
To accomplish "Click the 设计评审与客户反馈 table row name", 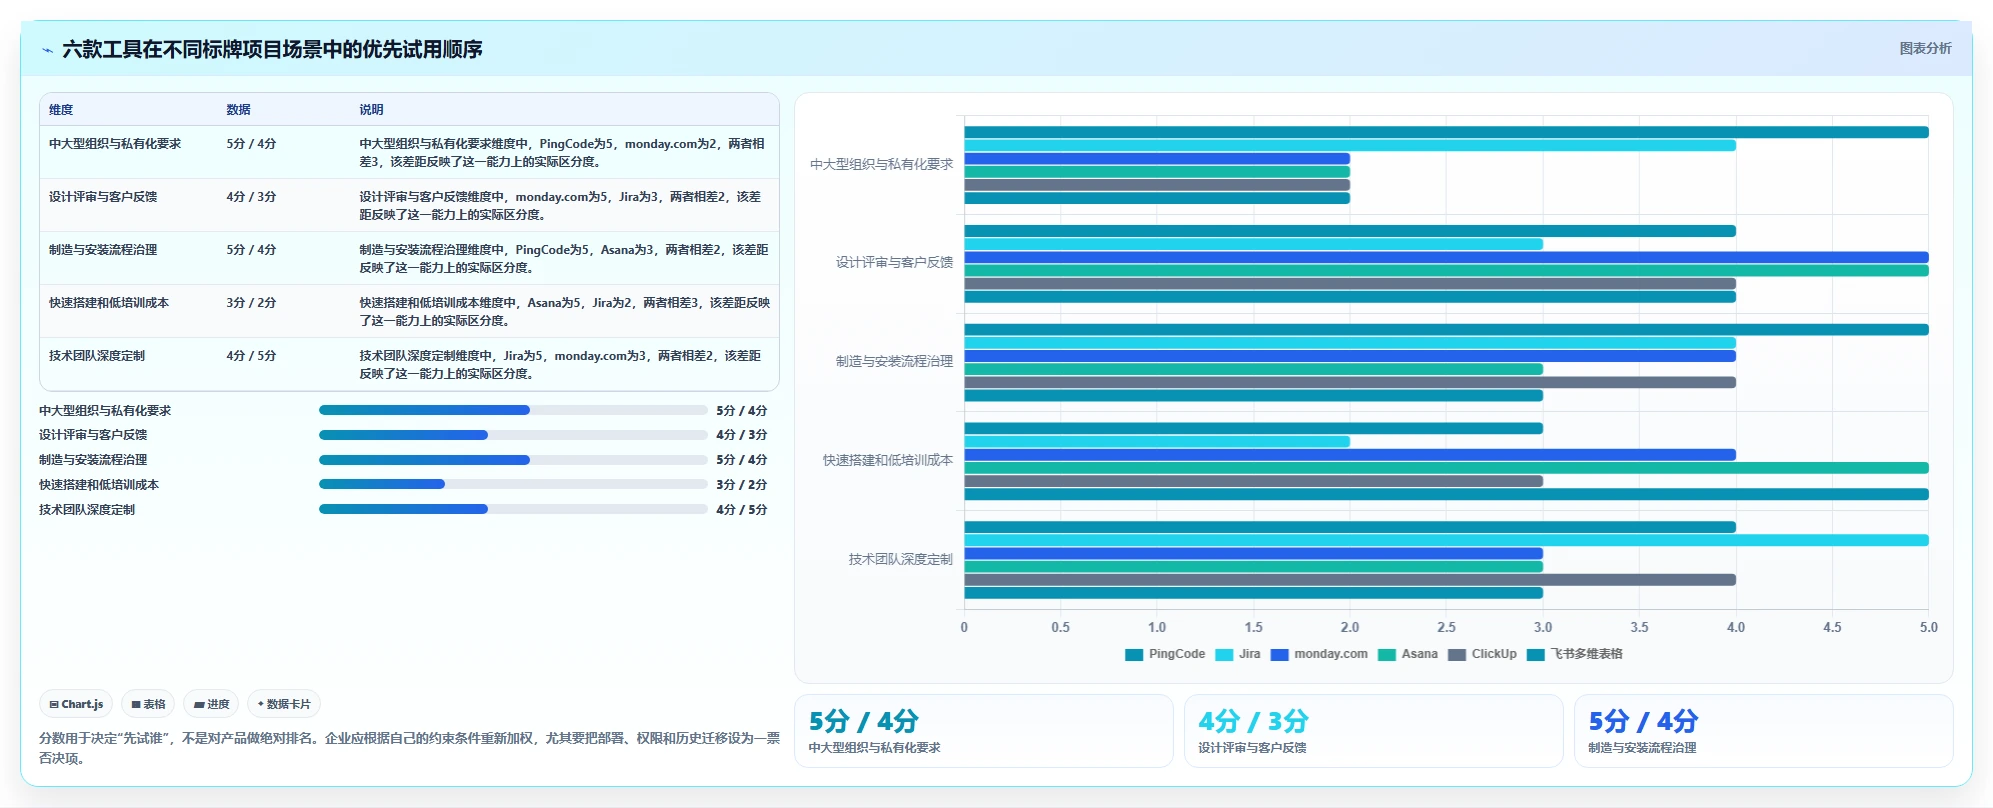I will click(103, 197).
